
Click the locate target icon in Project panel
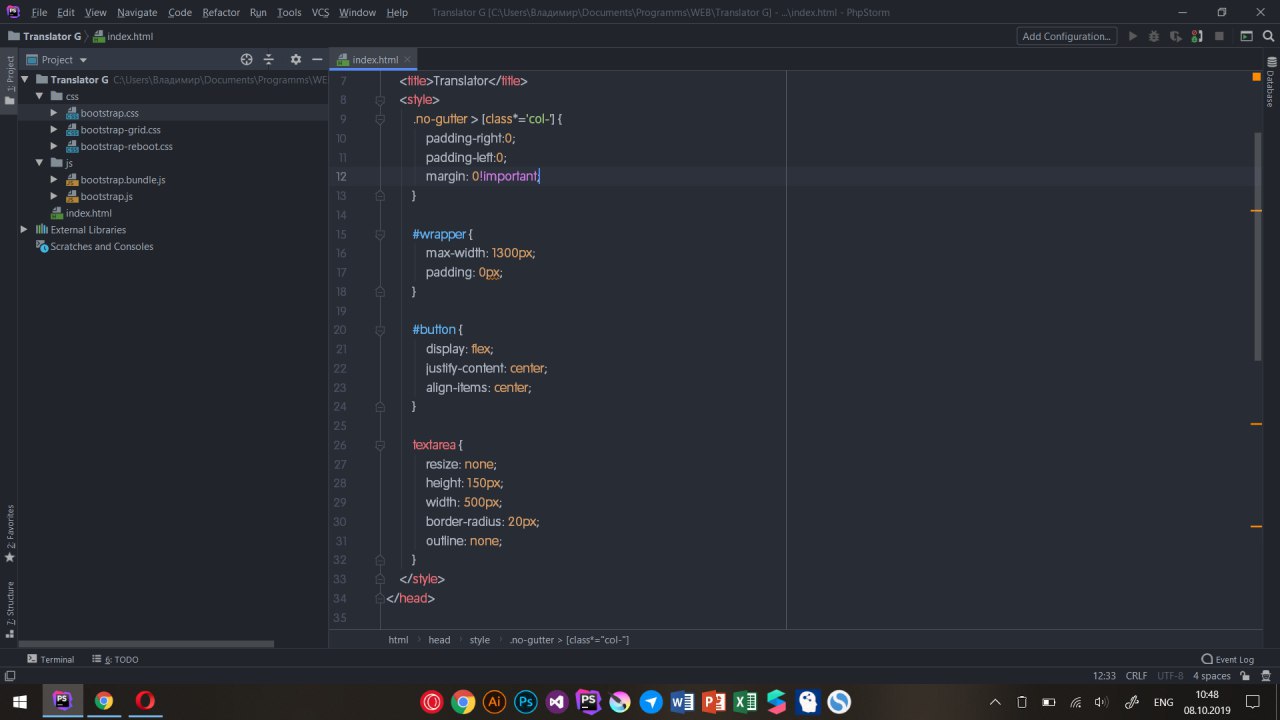(x=247, y=60)
